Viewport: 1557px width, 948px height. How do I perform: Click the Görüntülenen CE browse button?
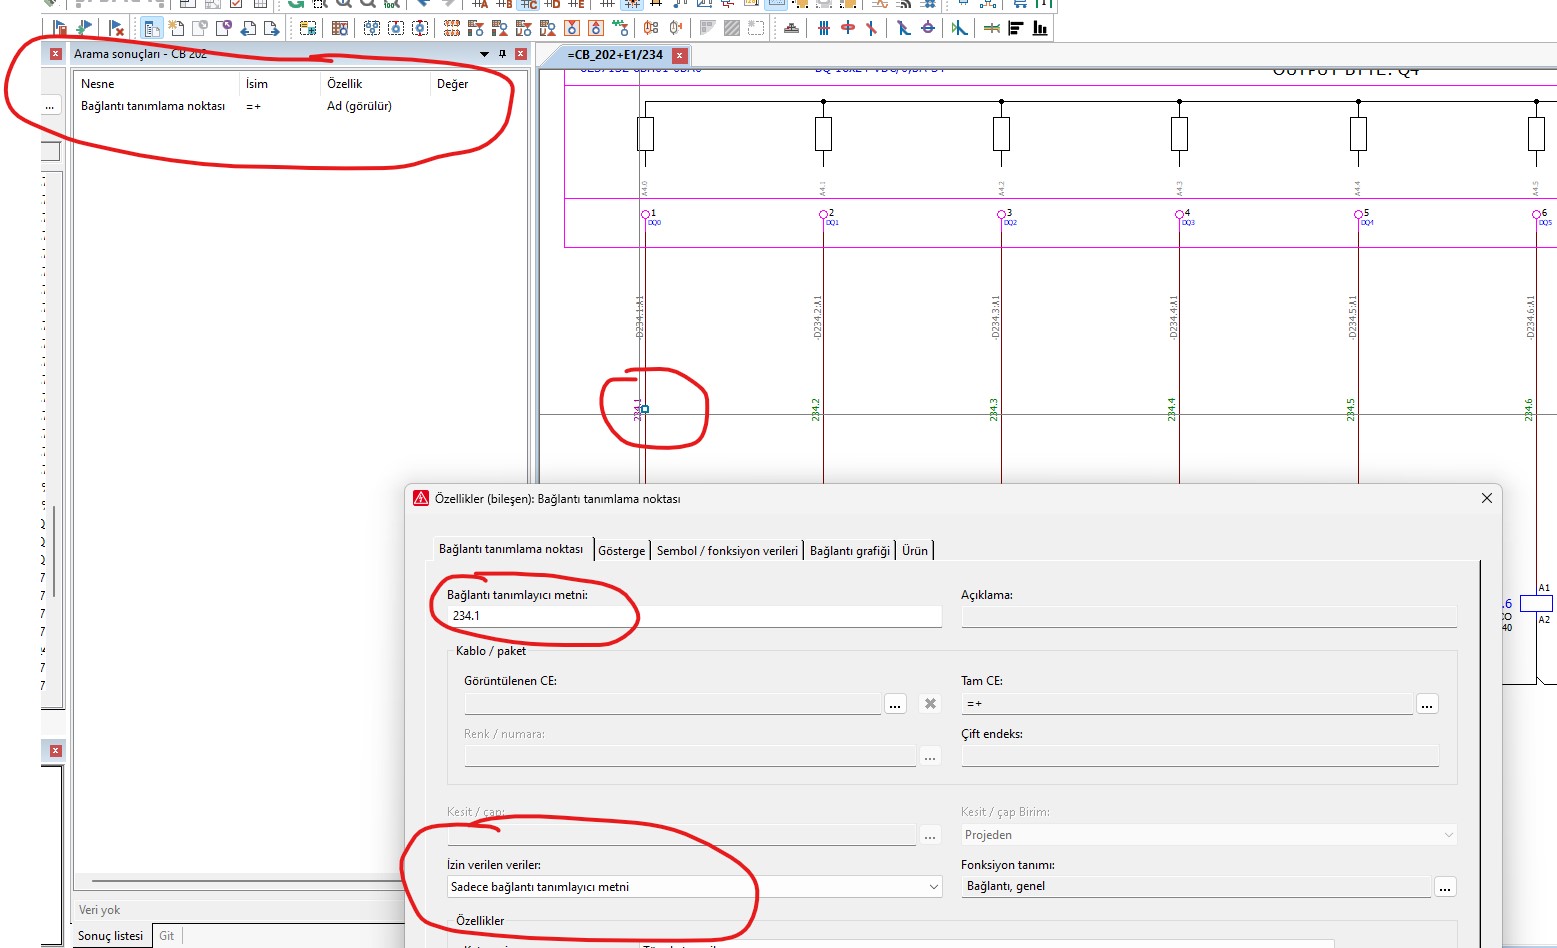(x=895, y=704)
